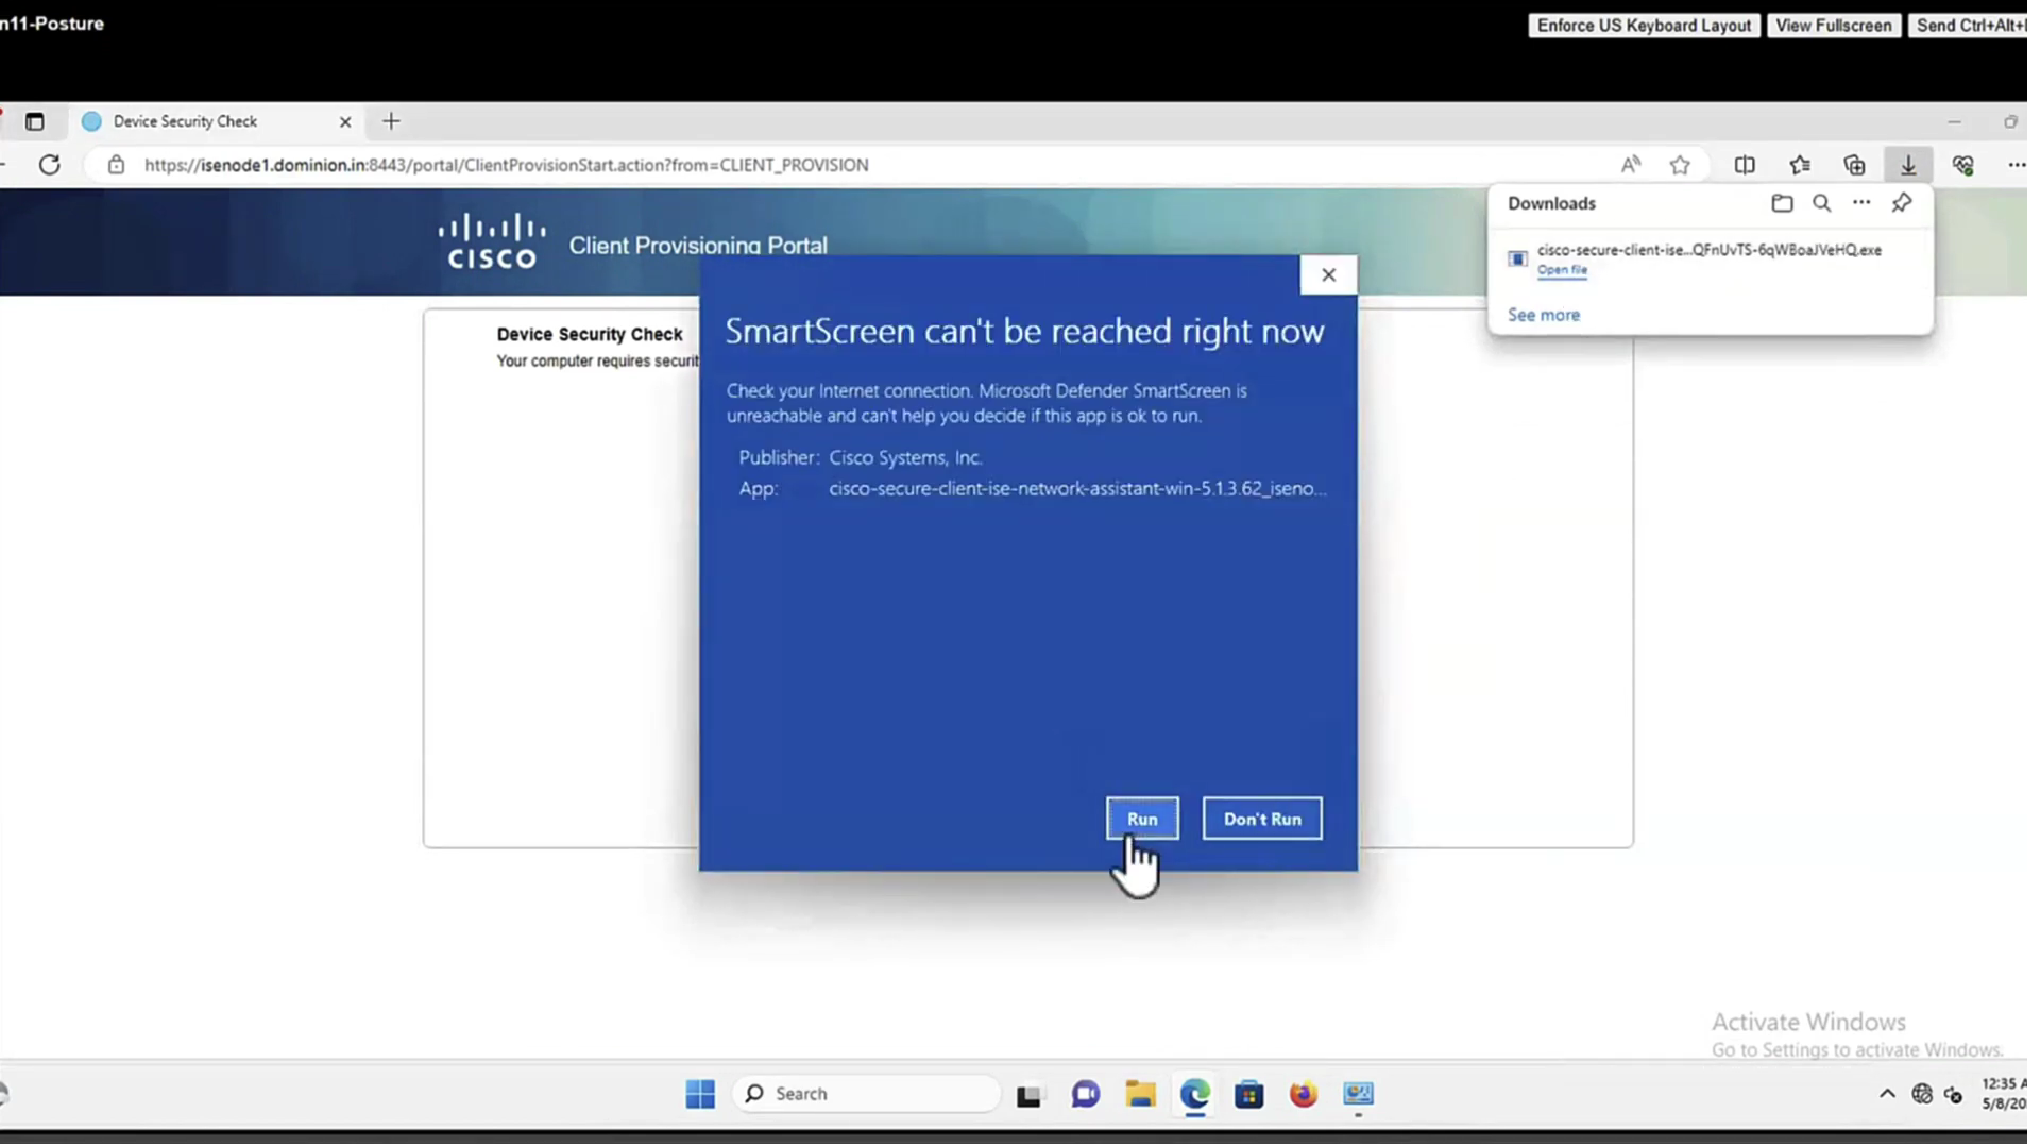Click See more in Downloads panel
The image size is (2027, 1144).
click(x=1543, y=315)
